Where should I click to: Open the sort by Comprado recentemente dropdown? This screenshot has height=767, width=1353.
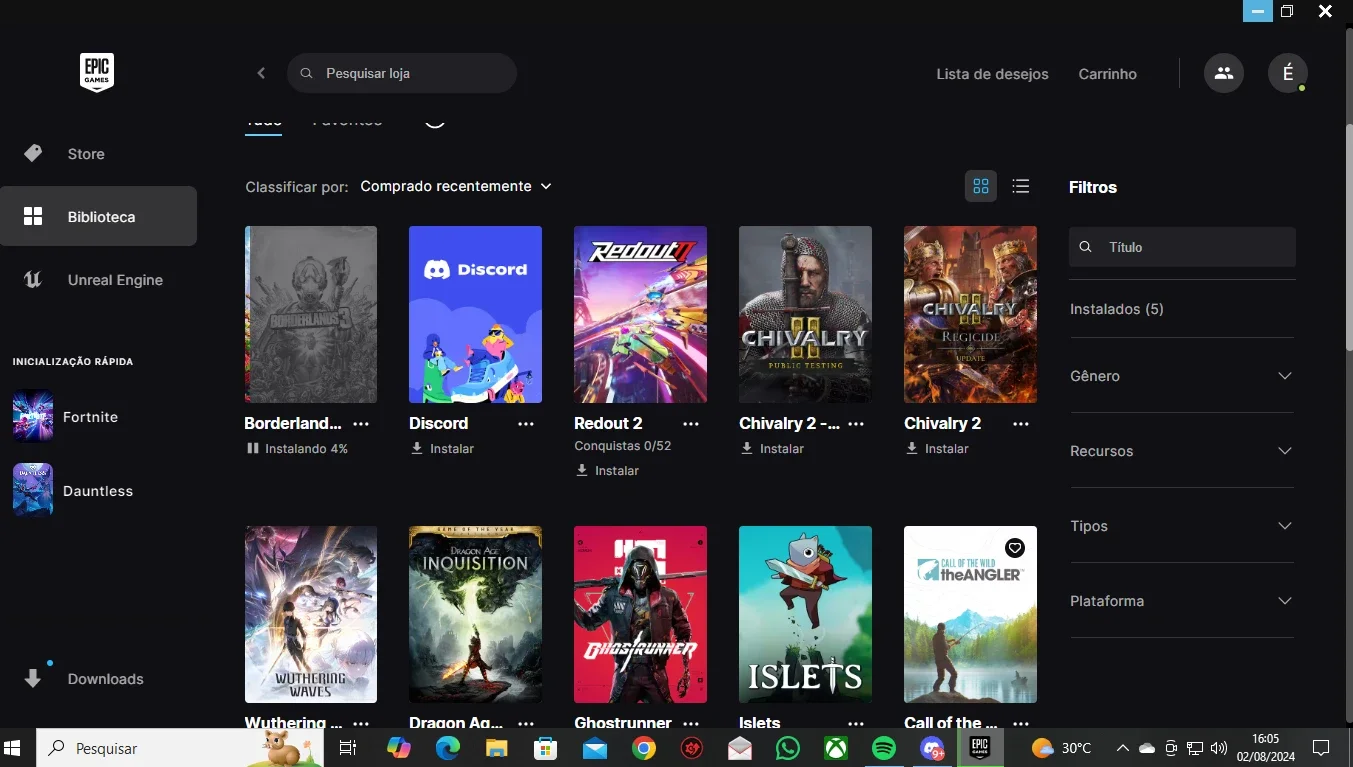click(456, 186)
